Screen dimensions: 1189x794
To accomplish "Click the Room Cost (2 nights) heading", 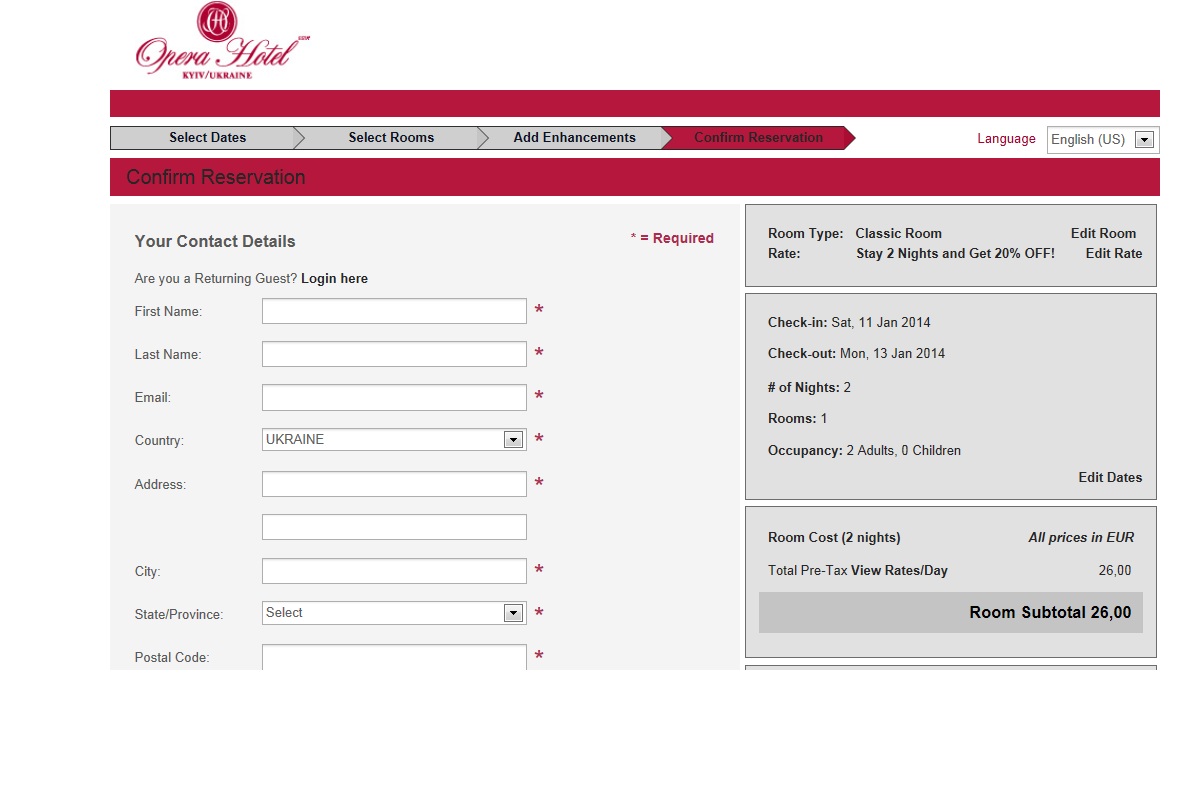I will (834, 538).
